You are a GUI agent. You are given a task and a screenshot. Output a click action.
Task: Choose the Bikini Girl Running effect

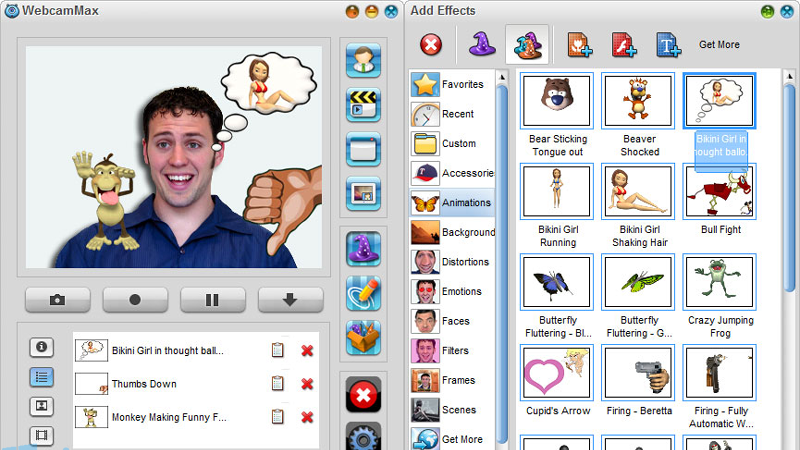tap(557, 191)
